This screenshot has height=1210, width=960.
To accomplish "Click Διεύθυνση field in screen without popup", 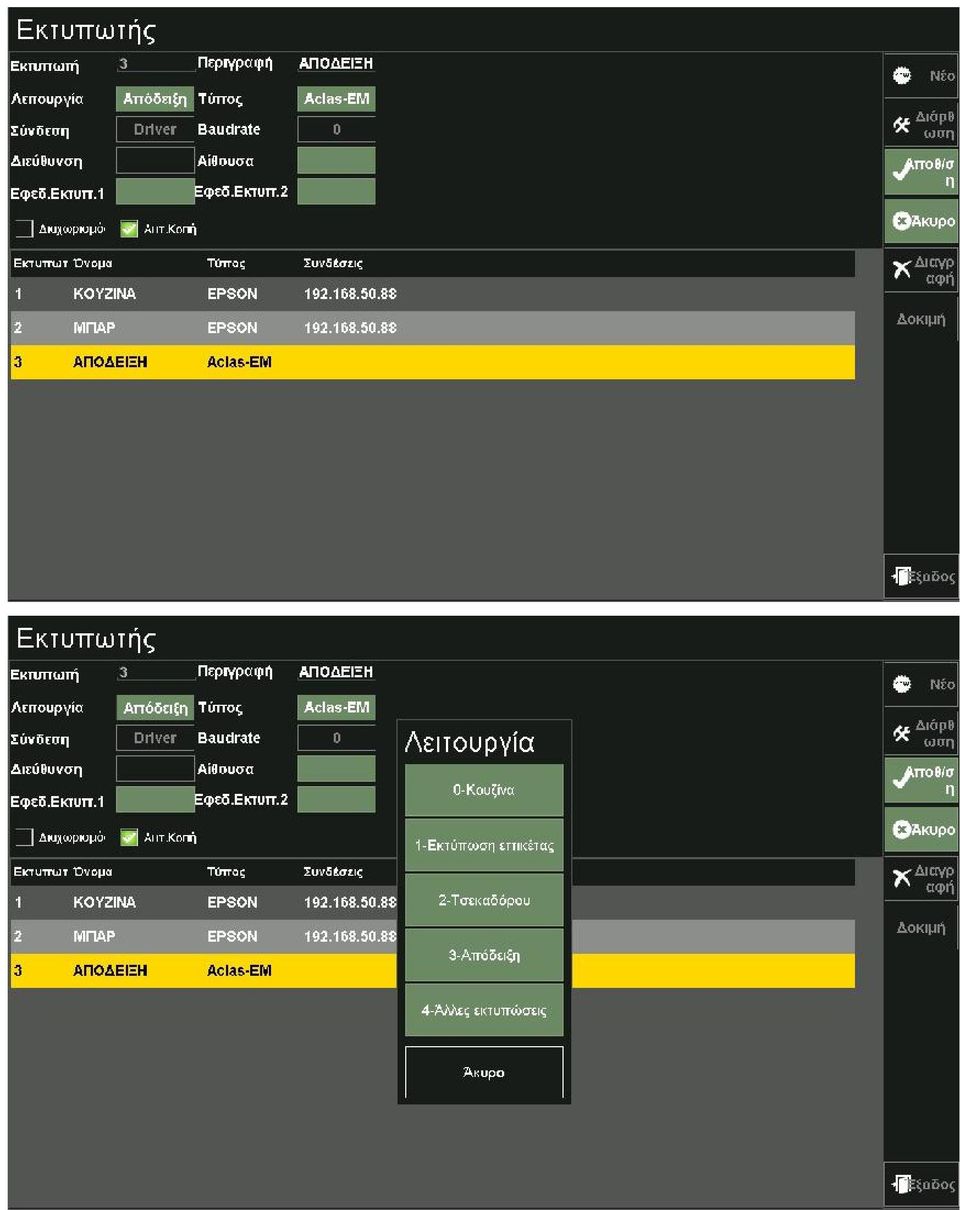I will [x=155, y=160].
